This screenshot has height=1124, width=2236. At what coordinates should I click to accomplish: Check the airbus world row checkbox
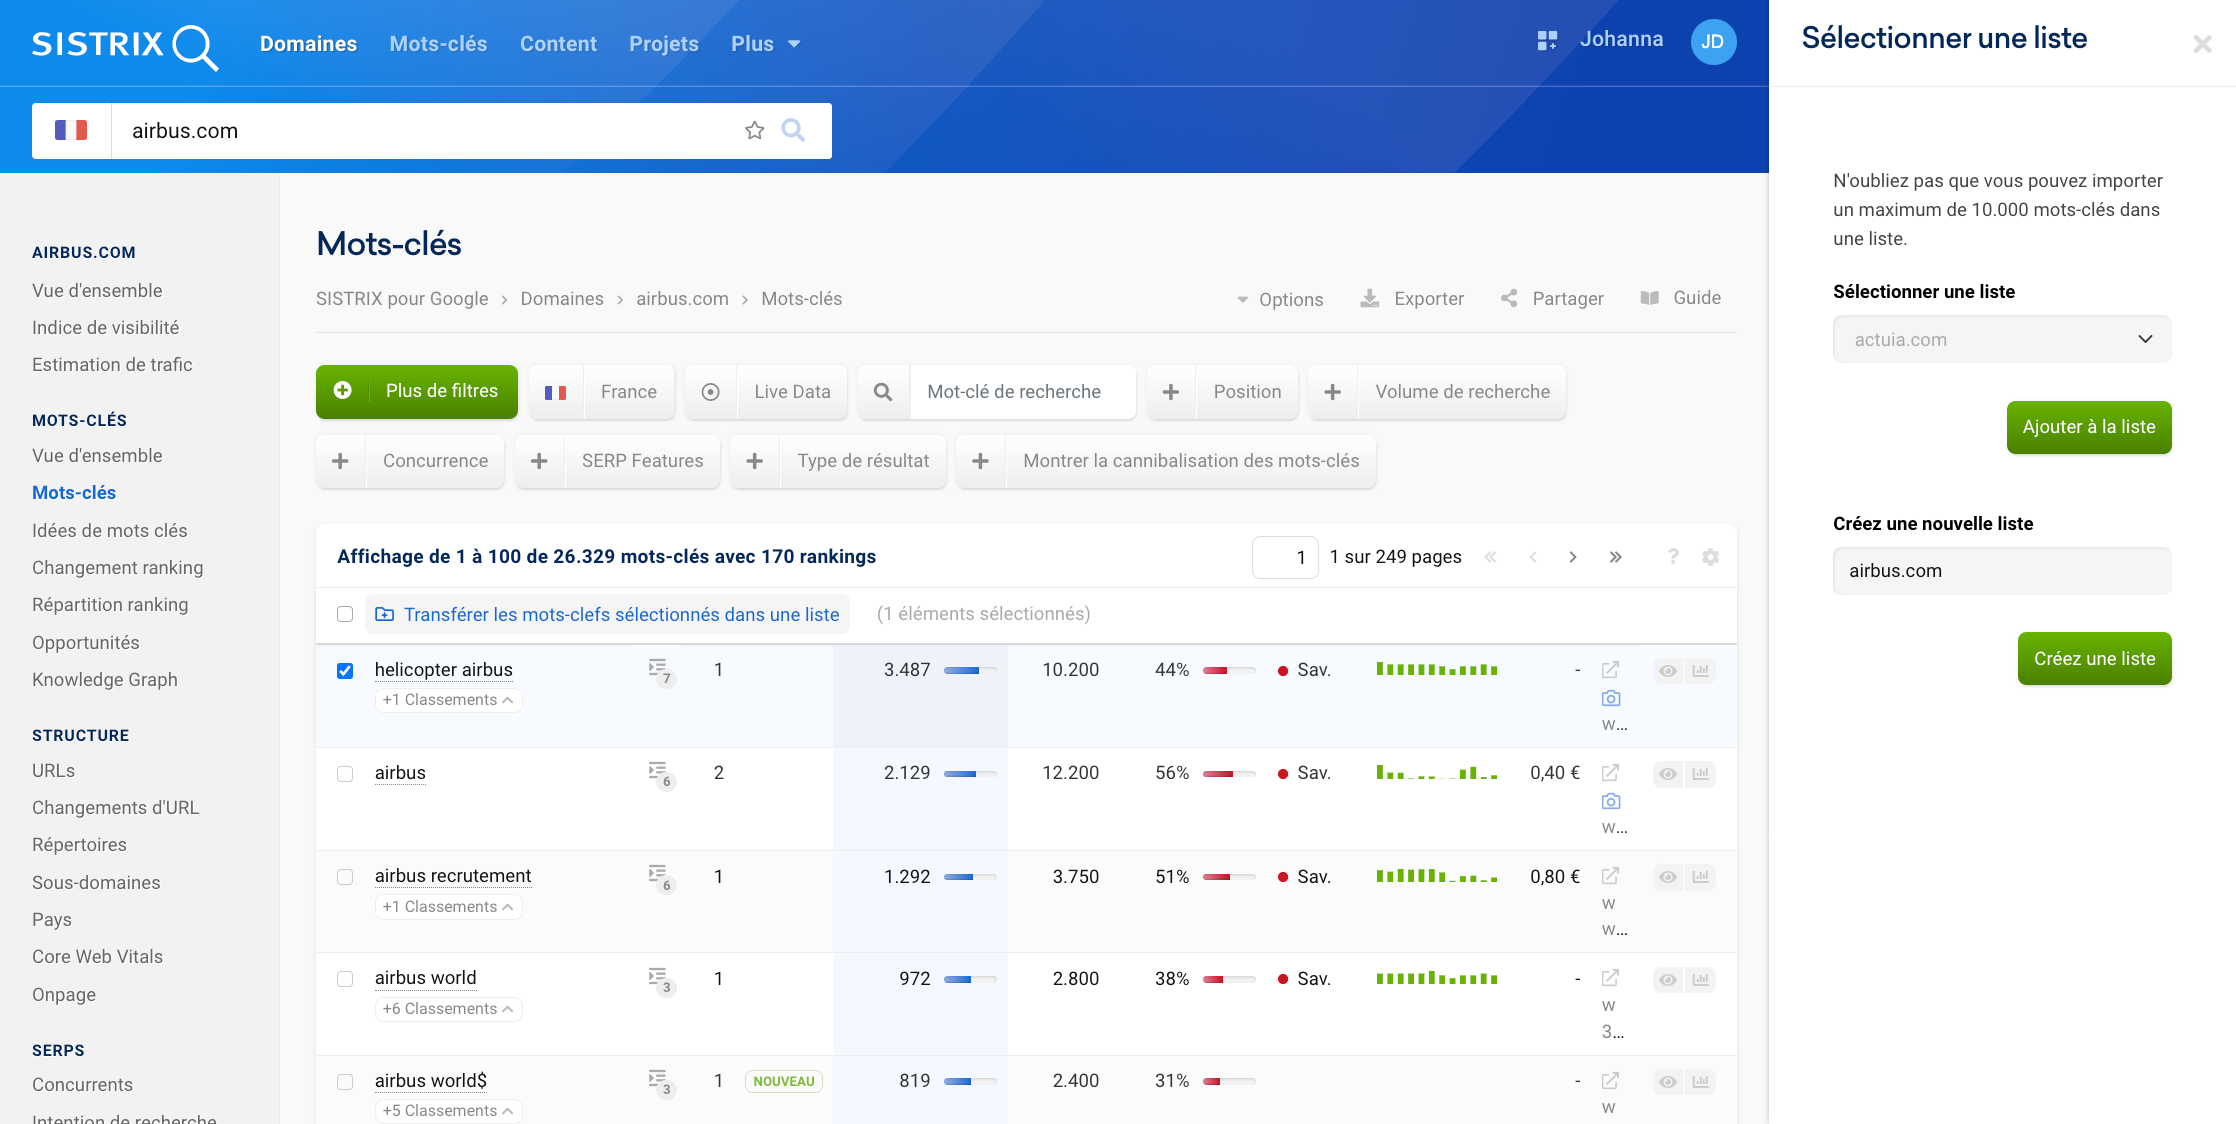click(345, 979)
